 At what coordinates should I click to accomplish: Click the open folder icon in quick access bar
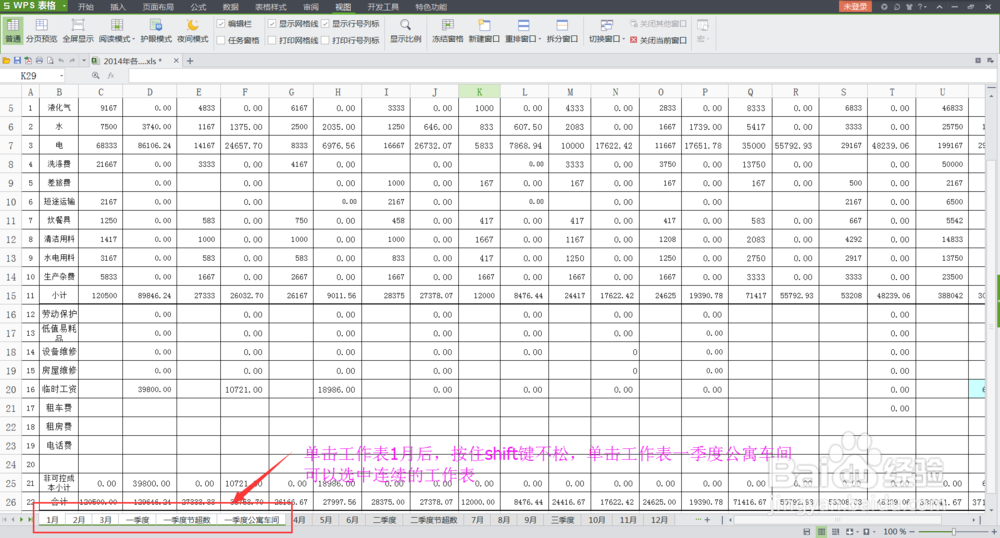point(6,61)
